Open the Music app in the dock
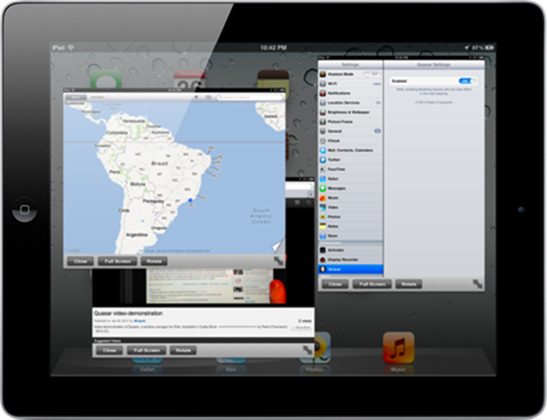 pos(398,348)
